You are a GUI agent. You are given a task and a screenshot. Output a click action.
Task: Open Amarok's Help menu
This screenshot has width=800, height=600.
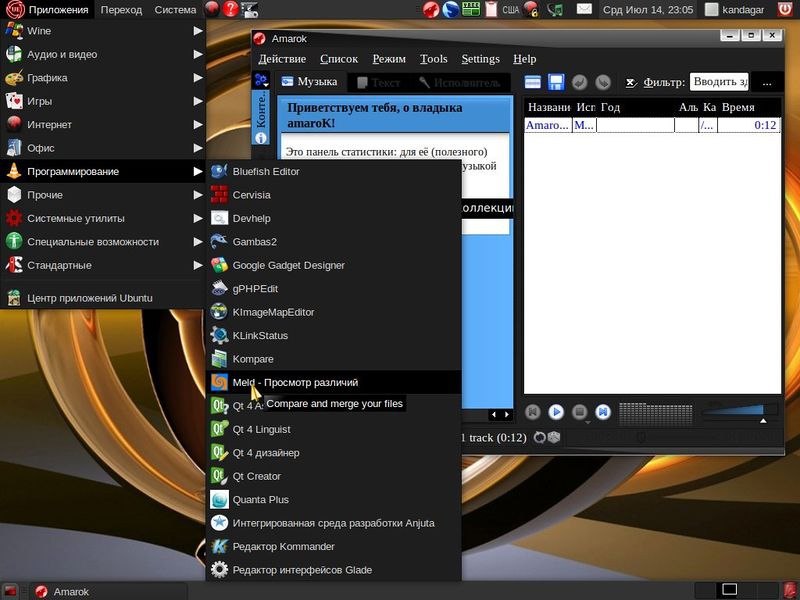pyautogui.click(x=524, y=59)
